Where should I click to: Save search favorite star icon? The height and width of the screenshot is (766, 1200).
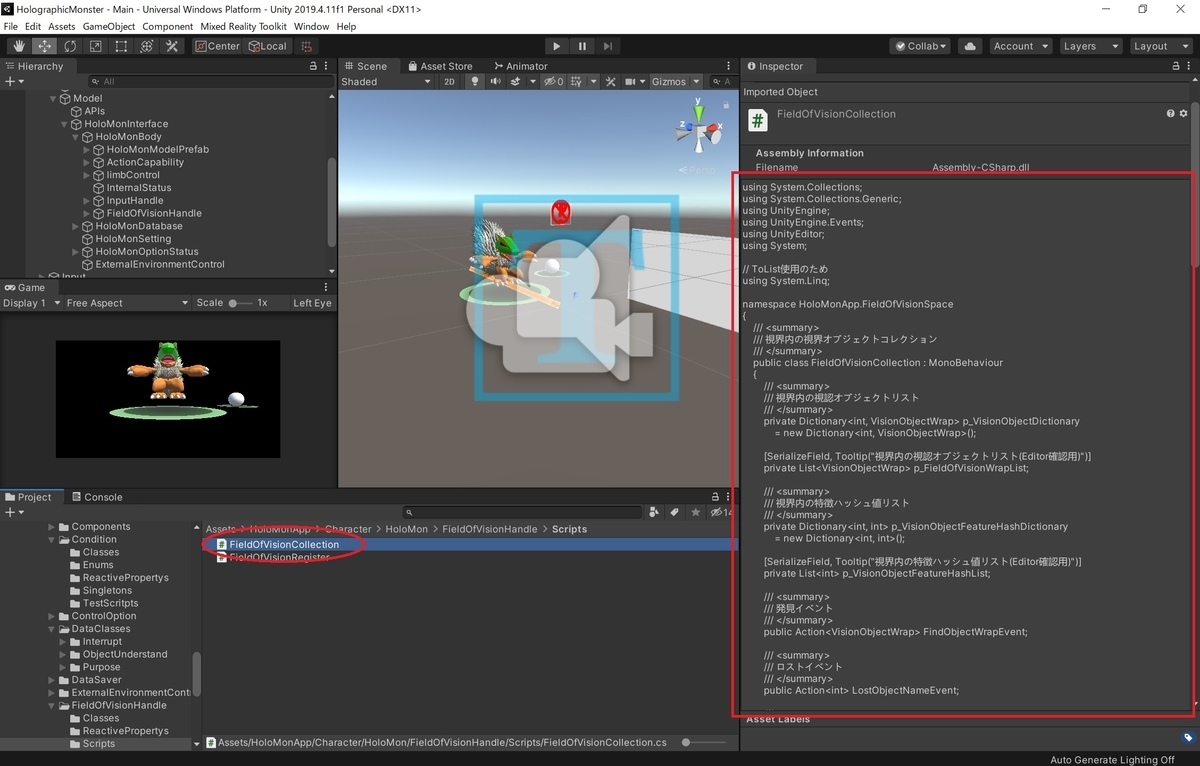pos(695,512)
